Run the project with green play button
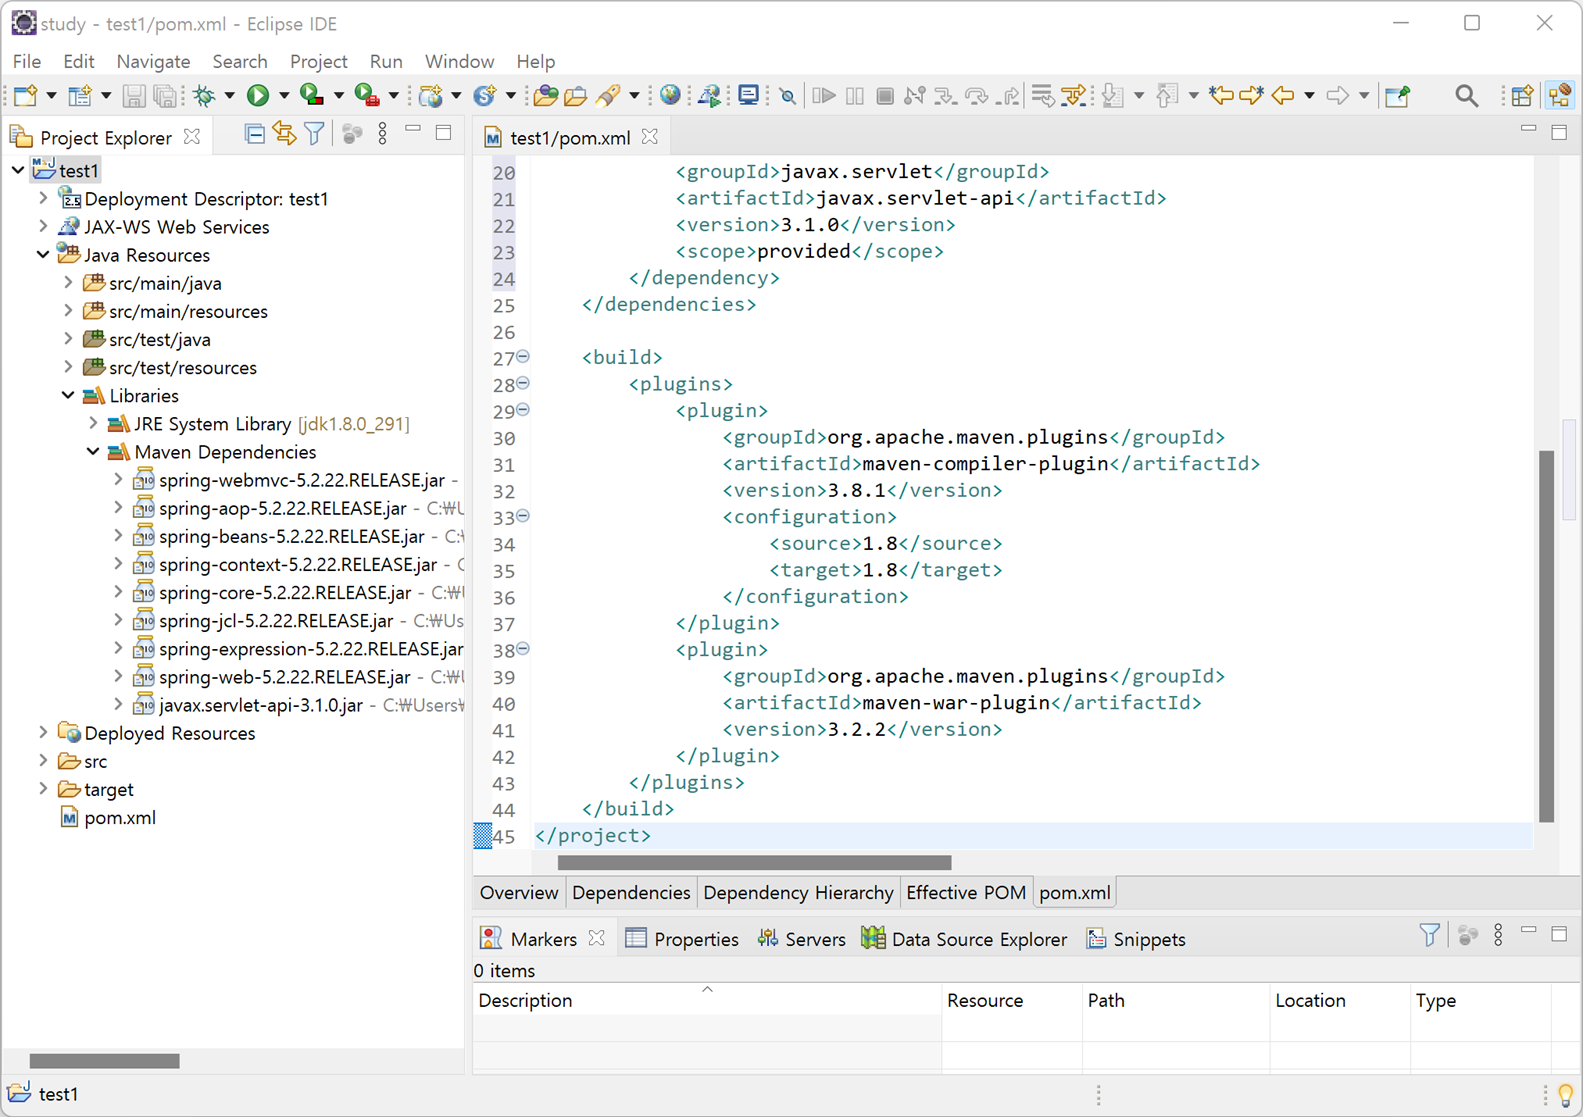Screen dimensions: 1583x1117 258,96
